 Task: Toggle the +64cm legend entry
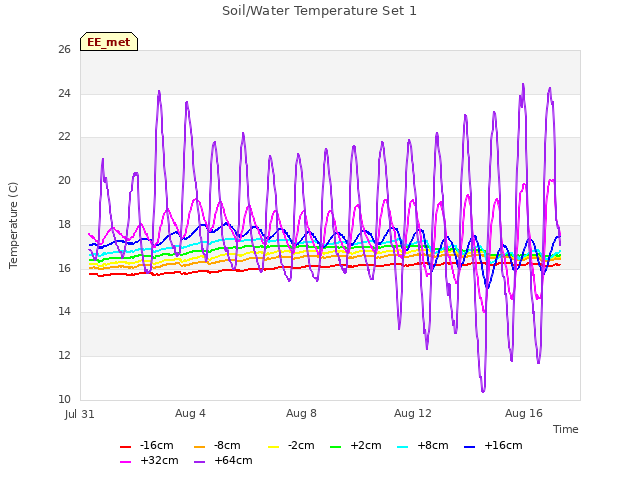coord(223,460)
